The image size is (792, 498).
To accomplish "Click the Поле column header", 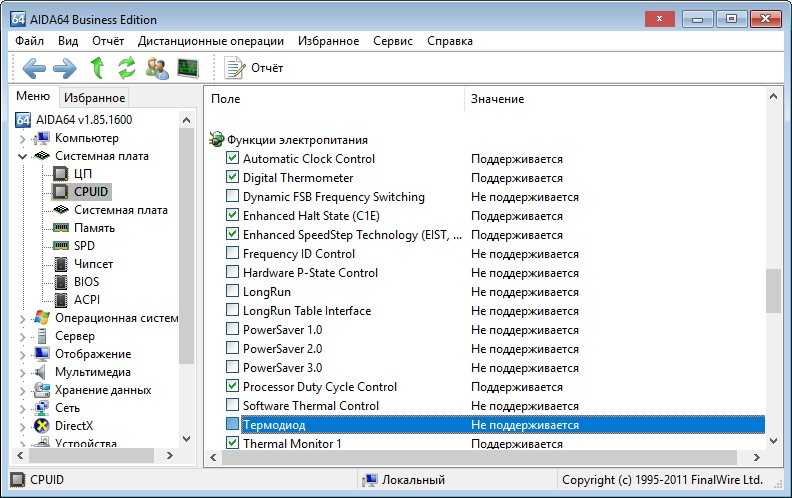I will click(x=335, y=99).
